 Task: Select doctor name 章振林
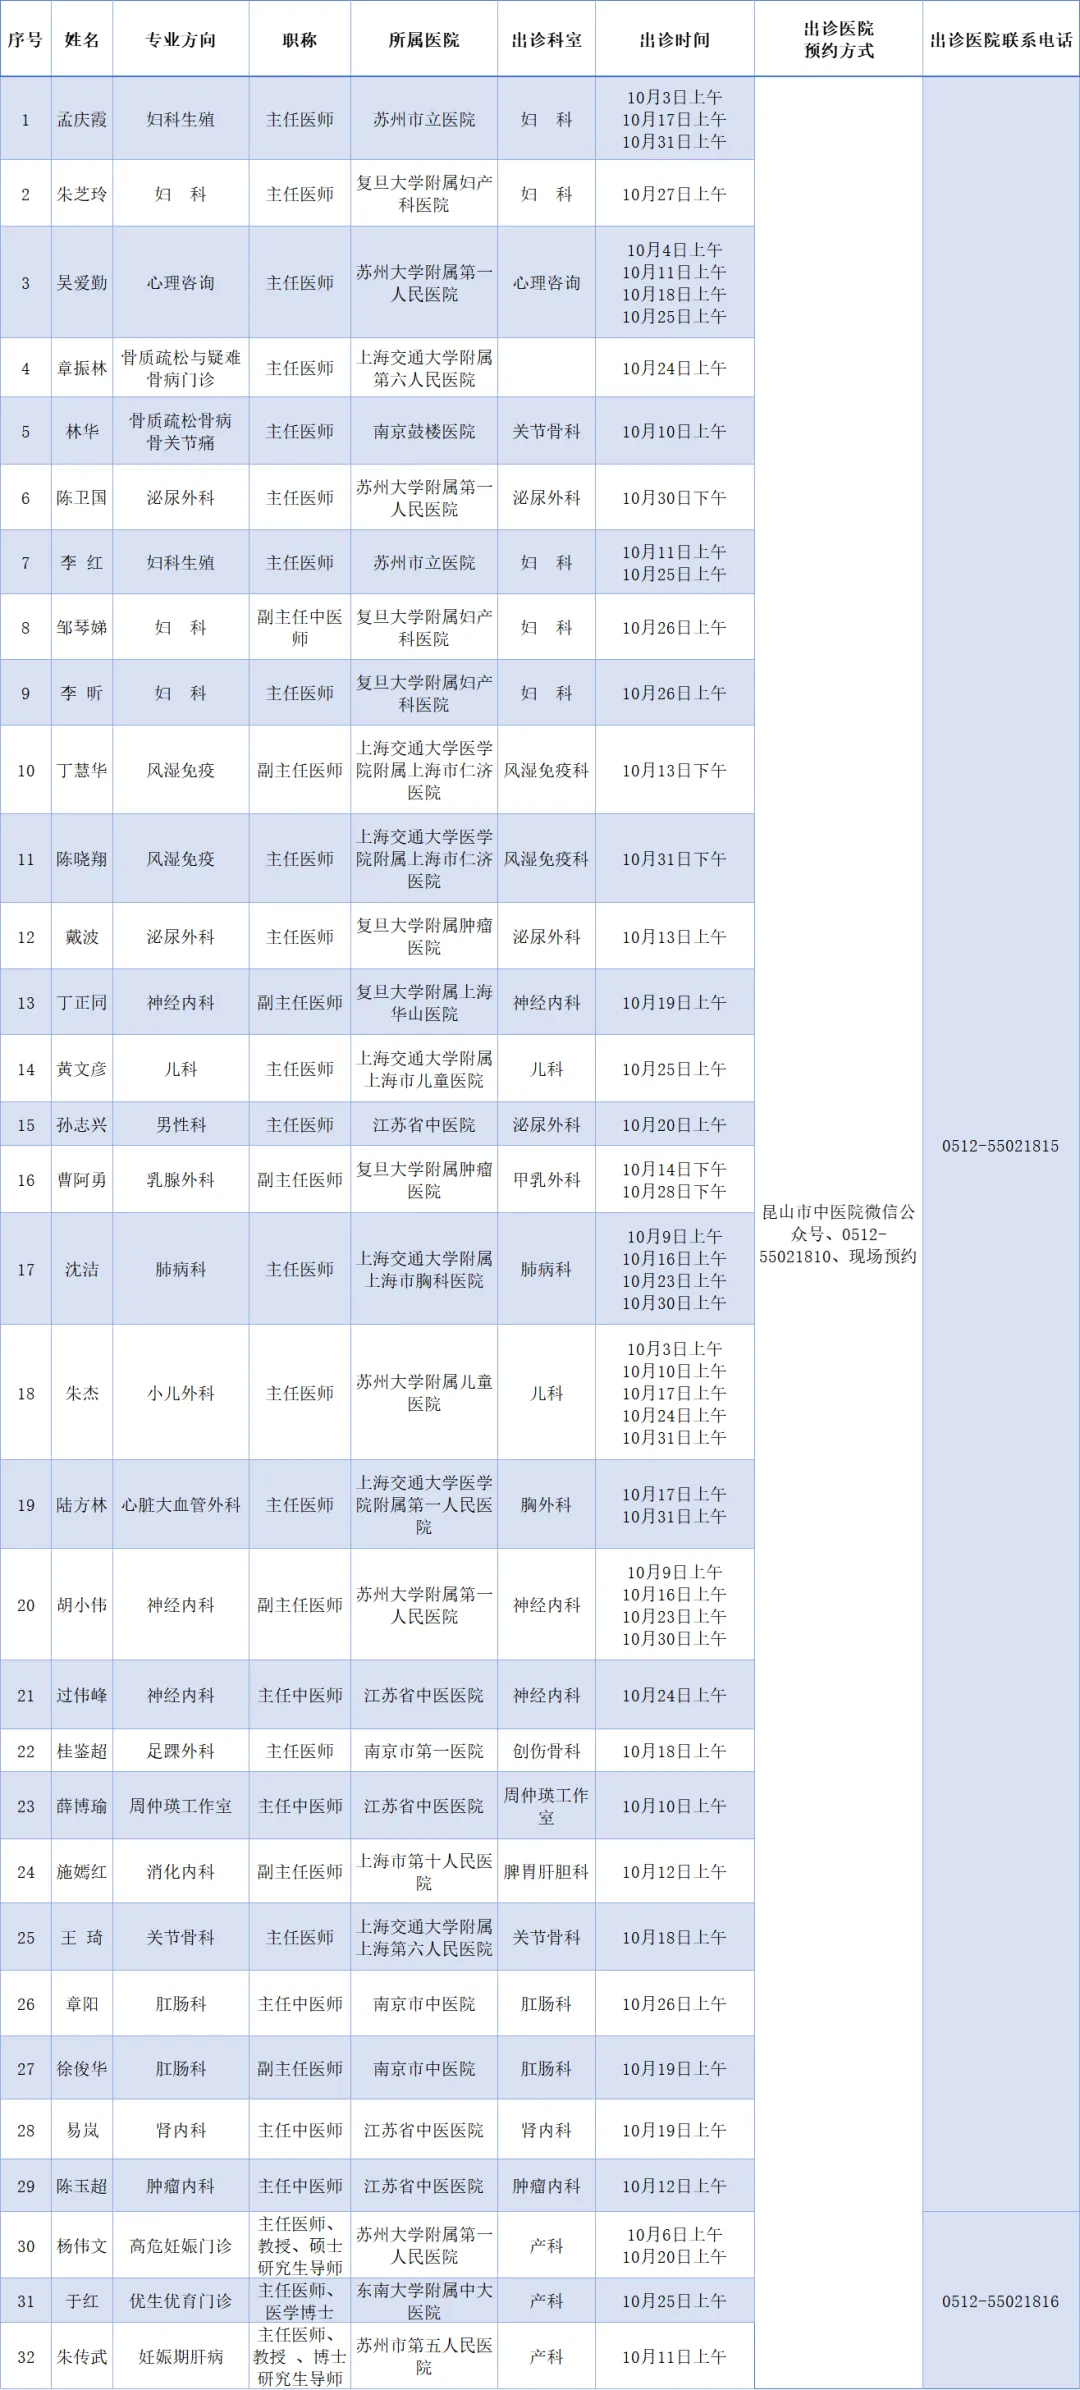tap(82, 368)
